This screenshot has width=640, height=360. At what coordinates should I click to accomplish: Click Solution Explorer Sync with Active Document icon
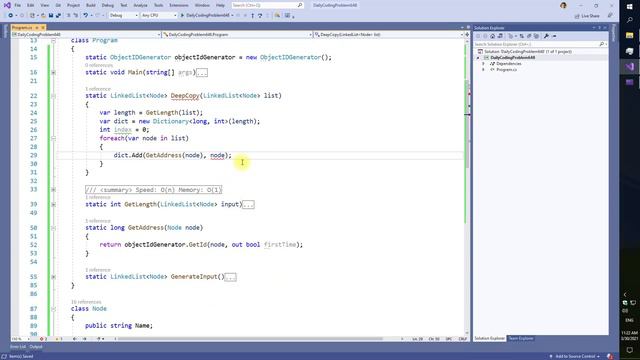tap(522, 36)
